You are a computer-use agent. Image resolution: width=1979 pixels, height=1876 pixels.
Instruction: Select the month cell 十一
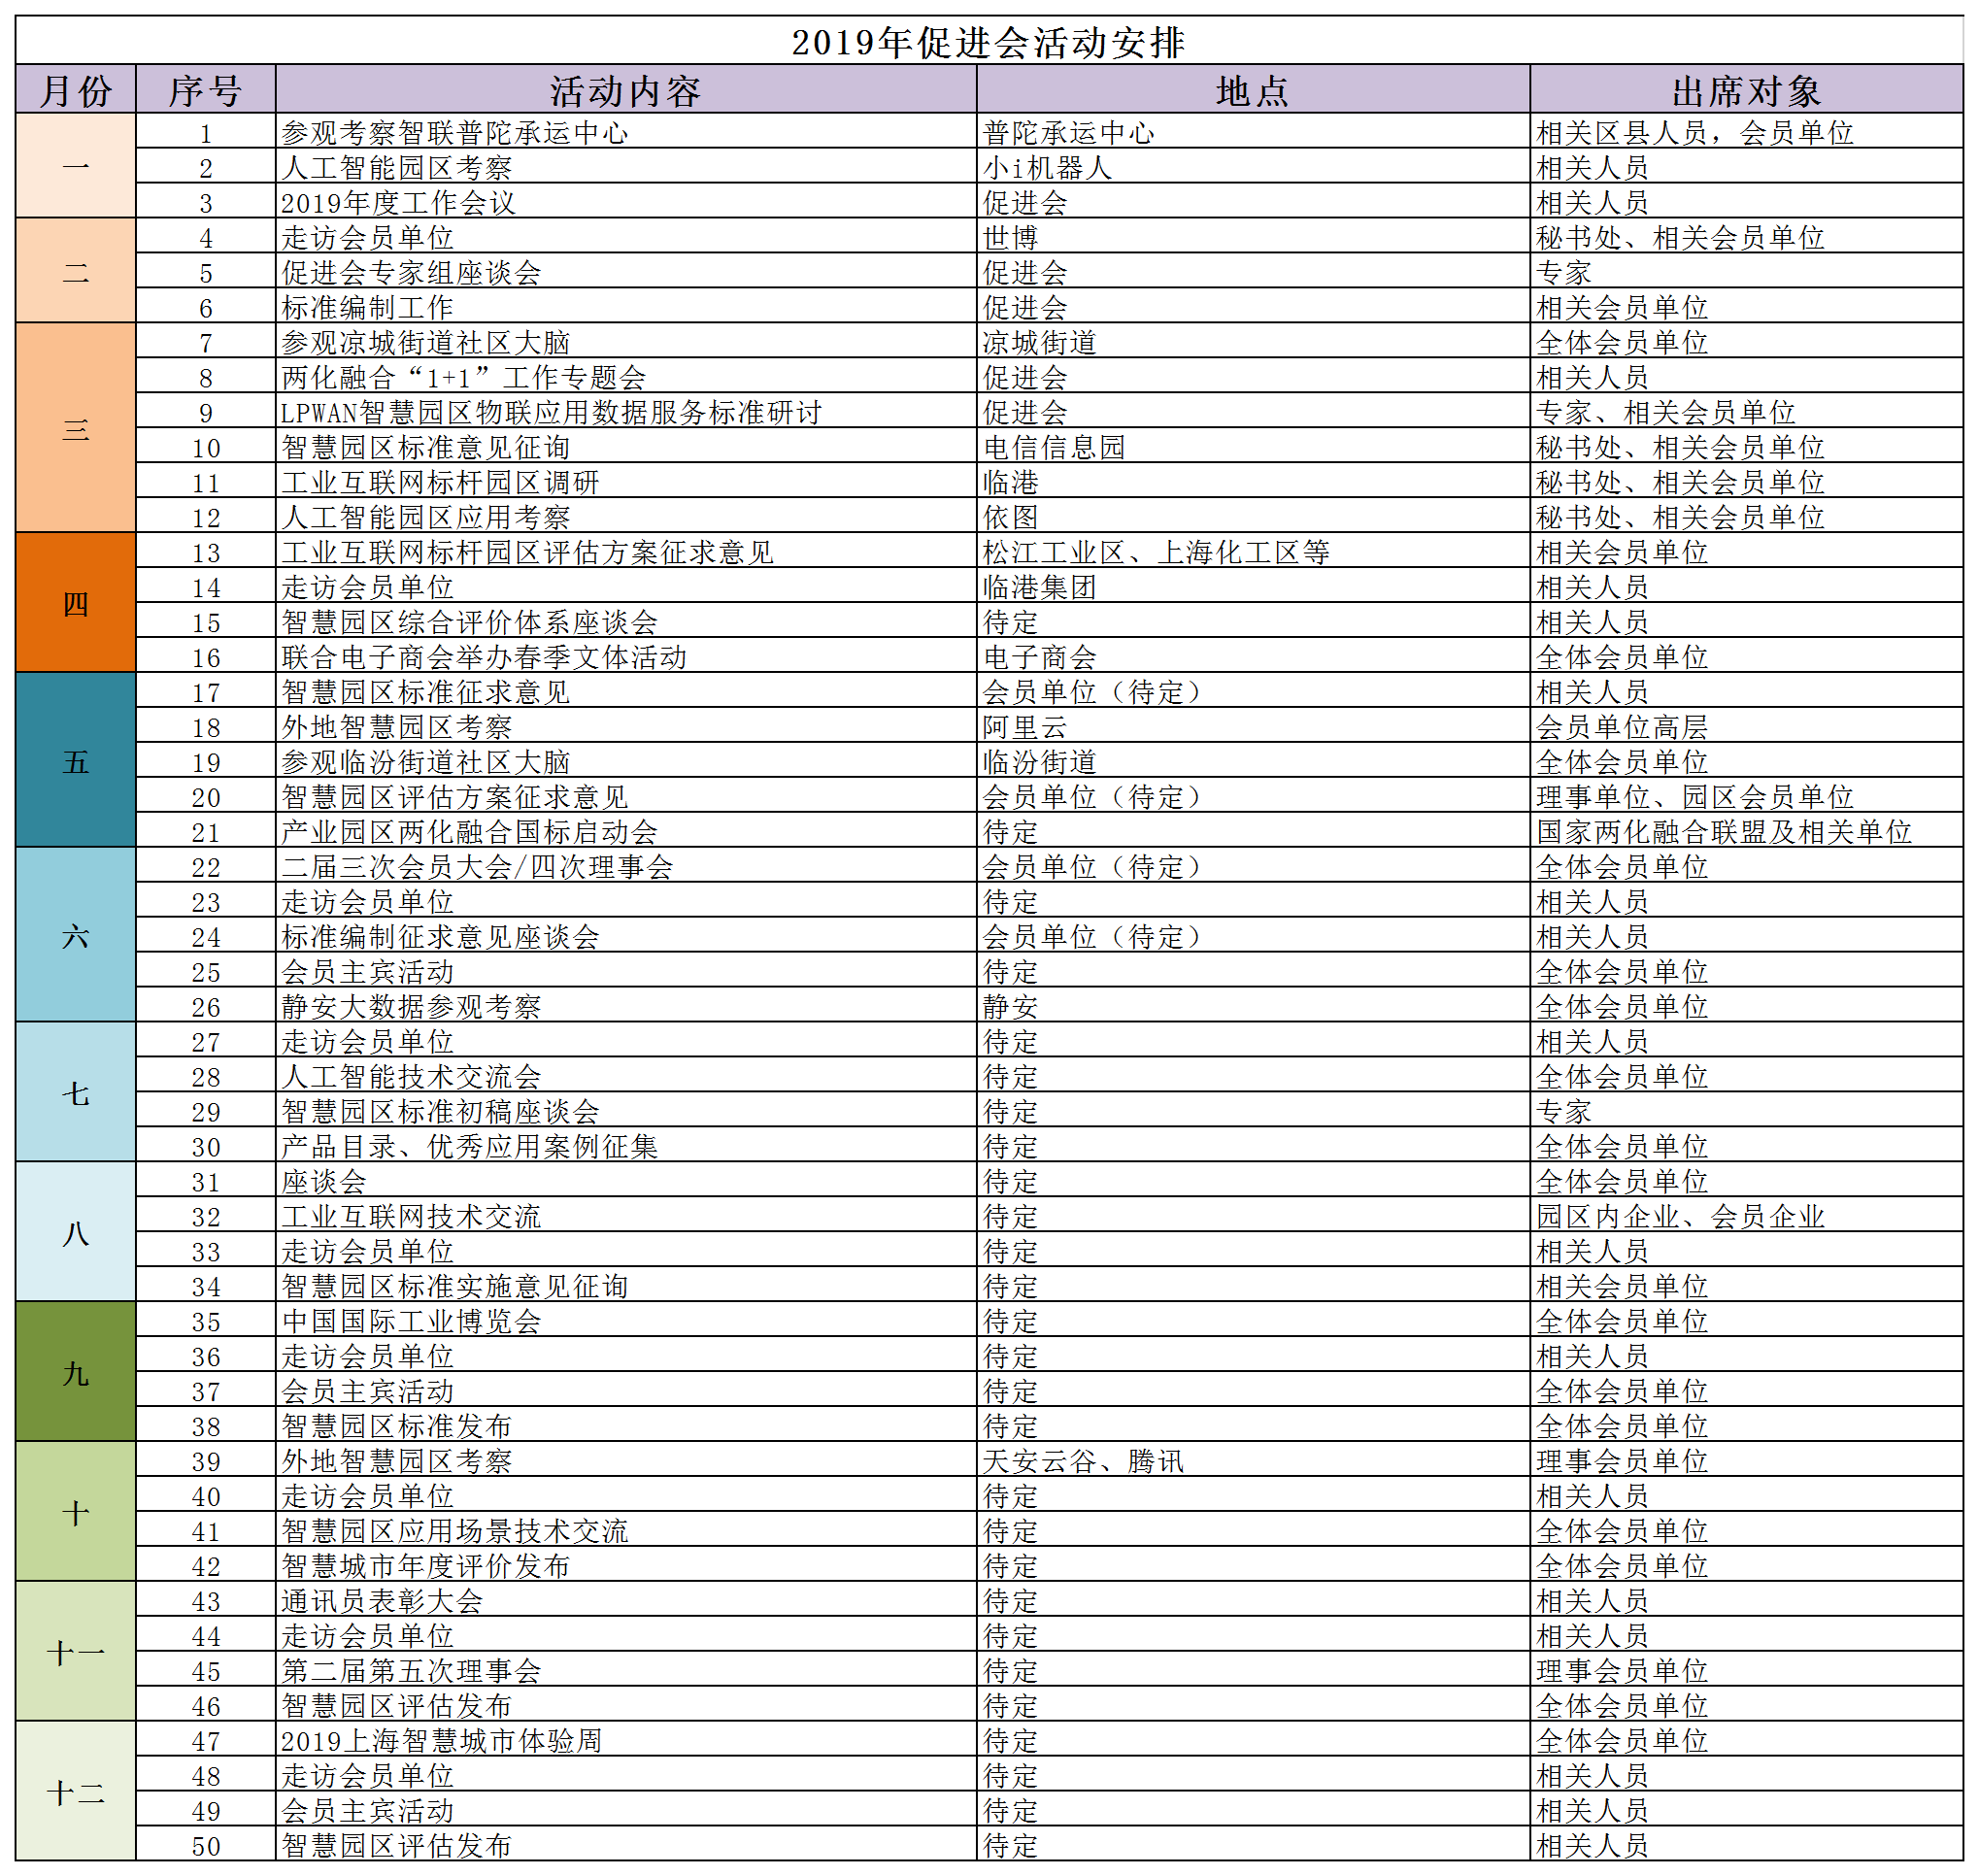click(x=76, y=1651)
